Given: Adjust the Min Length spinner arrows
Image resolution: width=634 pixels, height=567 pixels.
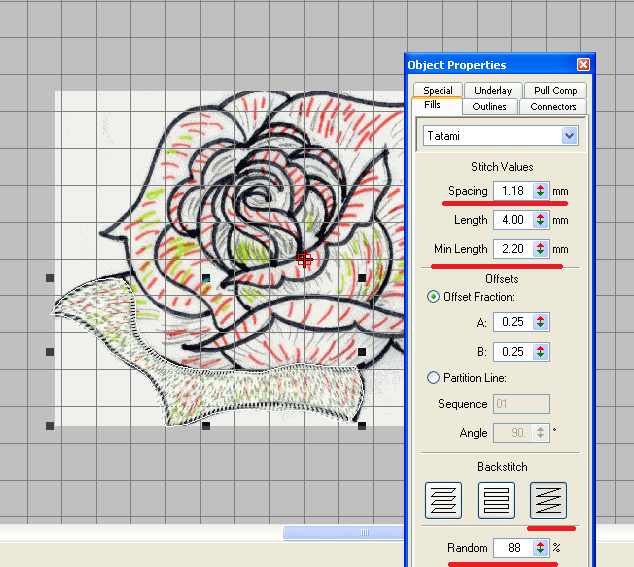Looking at the screenshot, I should [540, 249].
